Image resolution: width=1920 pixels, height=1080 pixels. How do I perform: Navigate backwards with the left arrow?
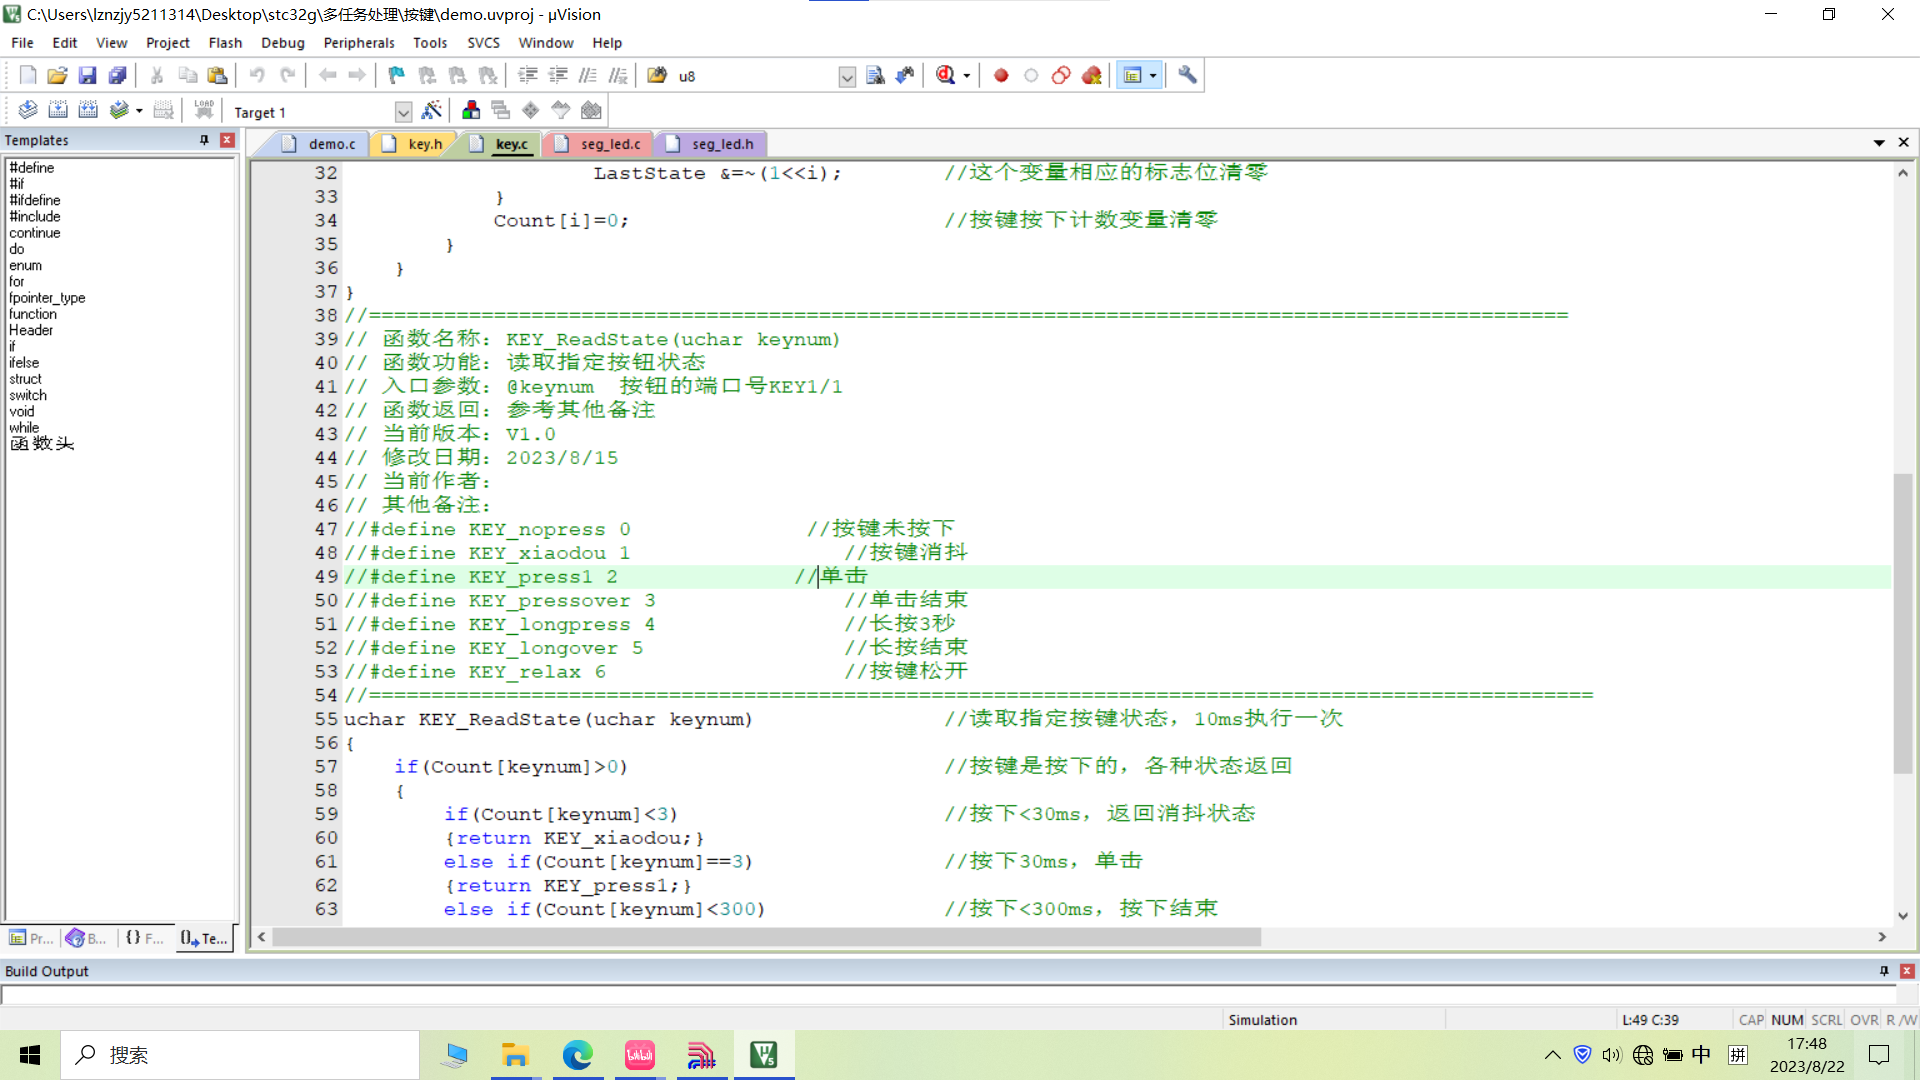[x=327, y=75]
